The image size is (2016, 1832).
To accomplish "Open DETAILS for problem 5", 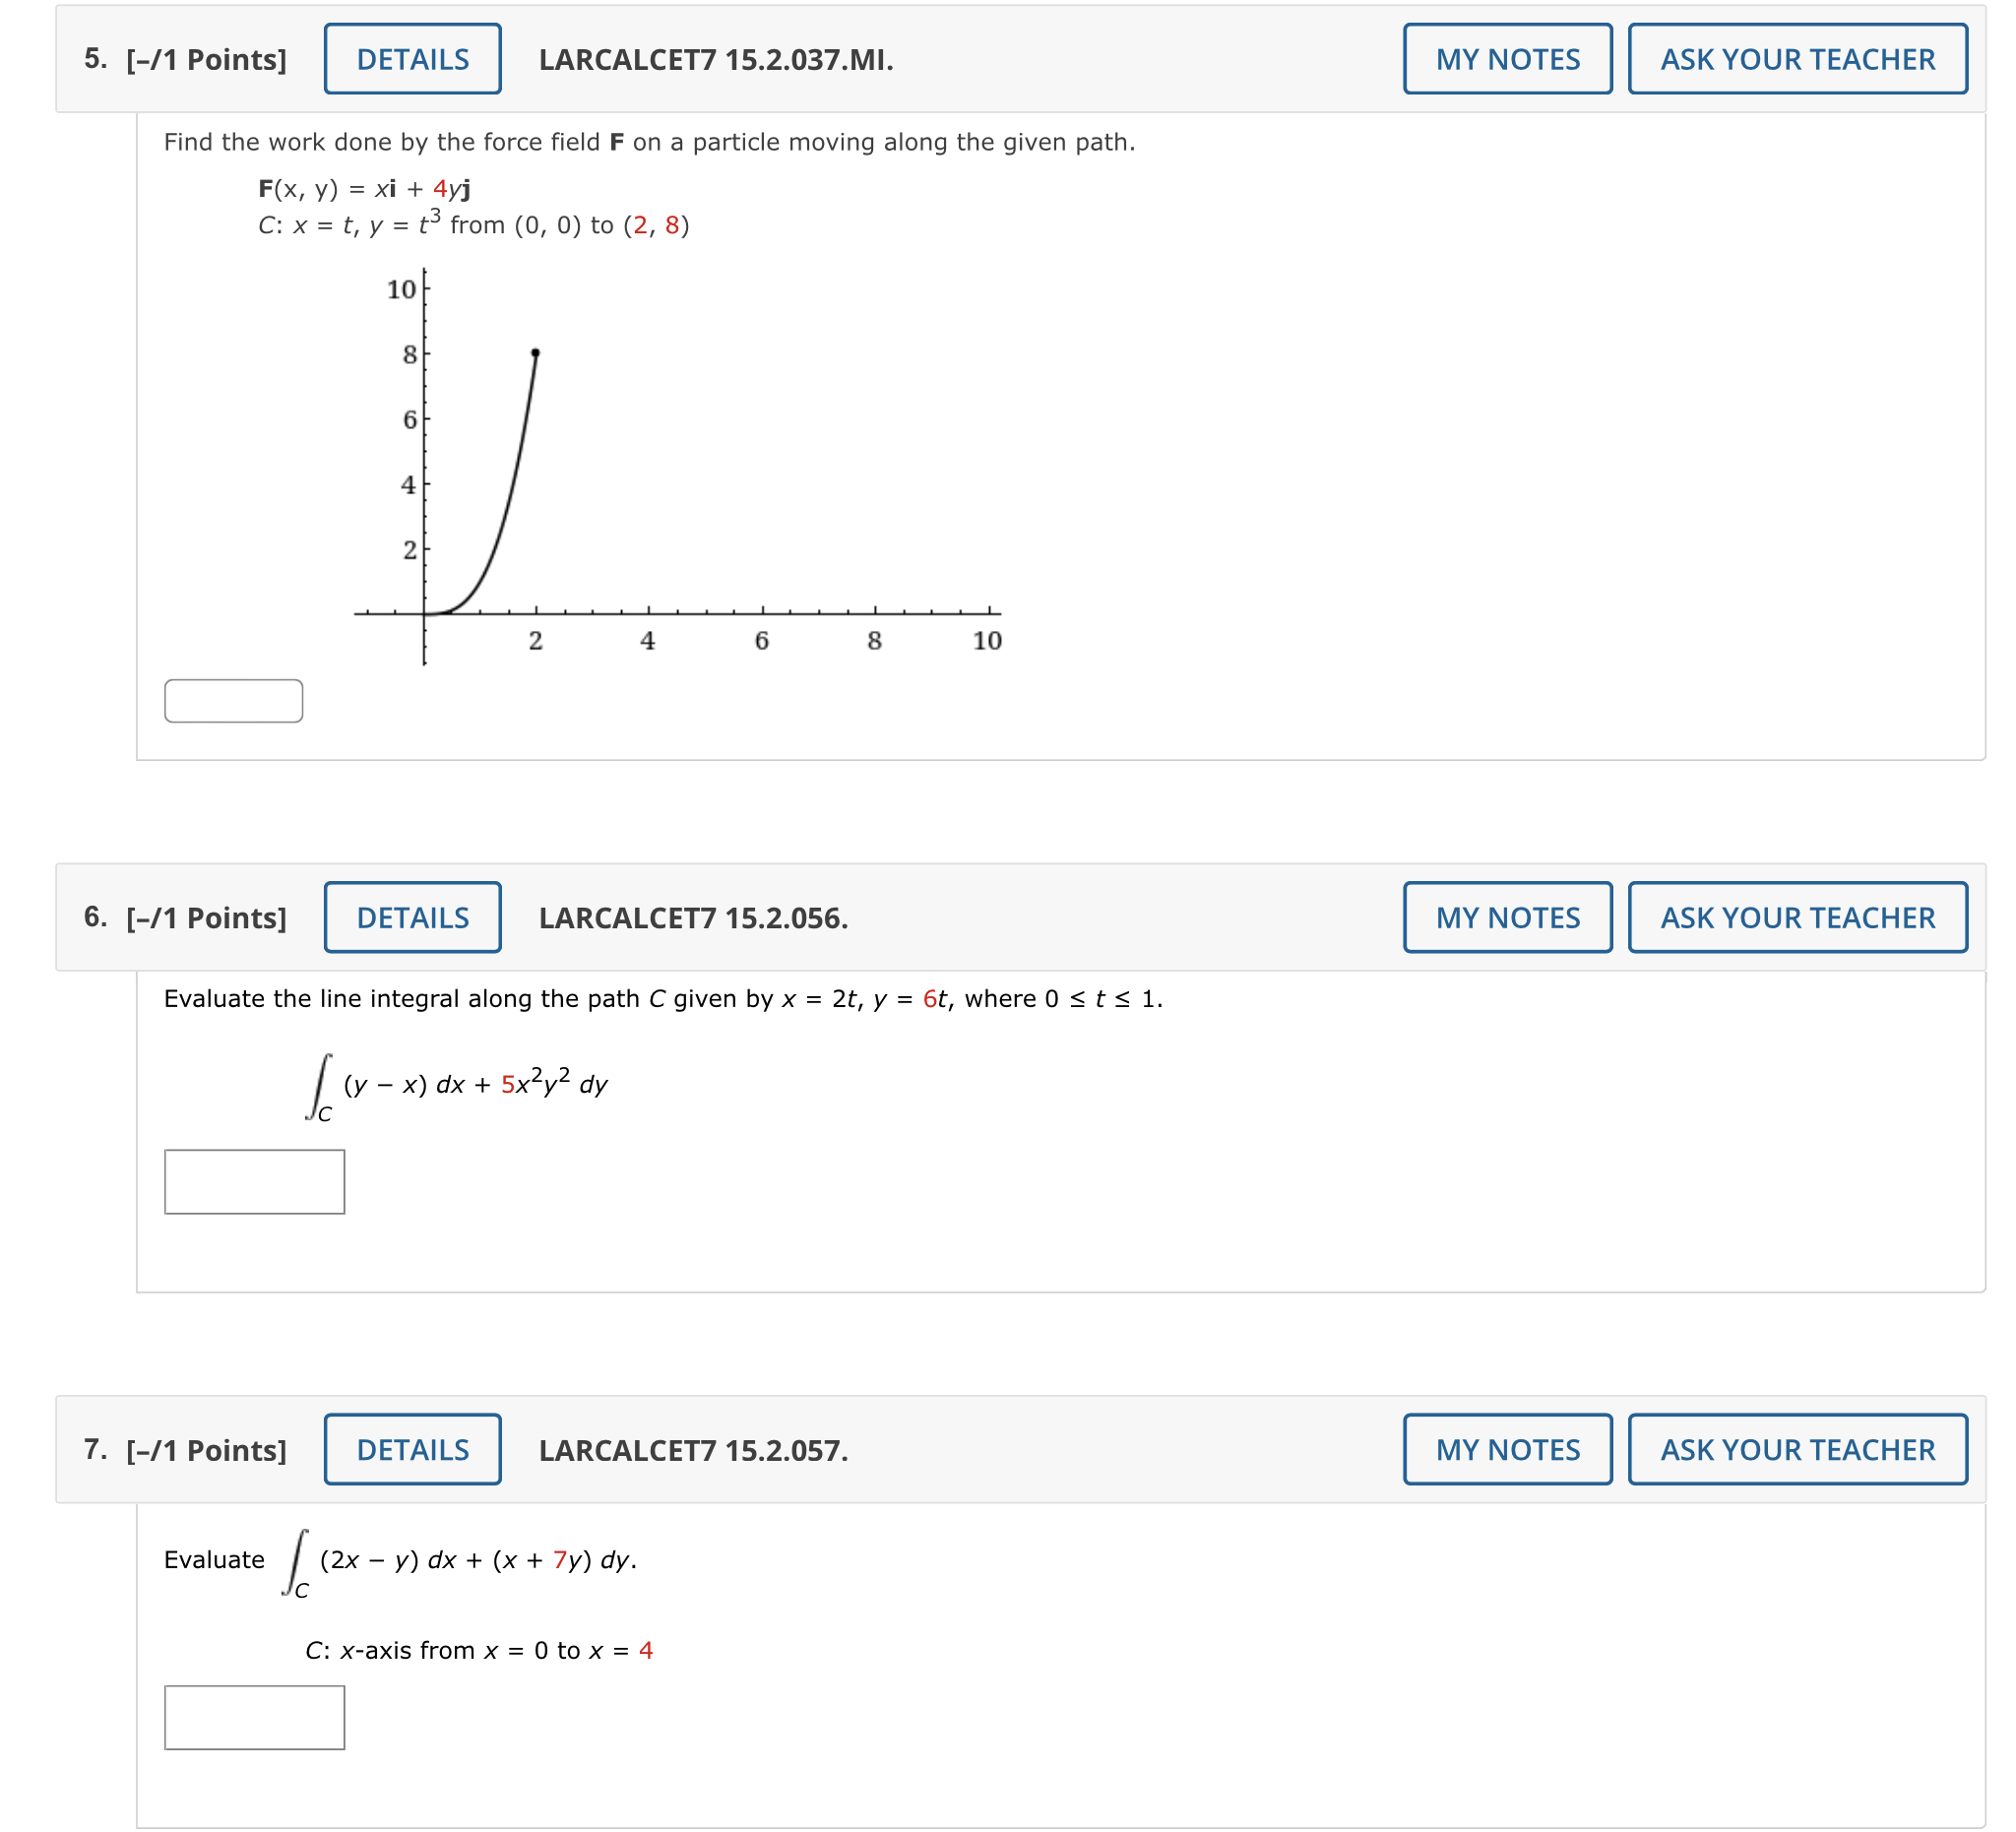I will [411, 59].
